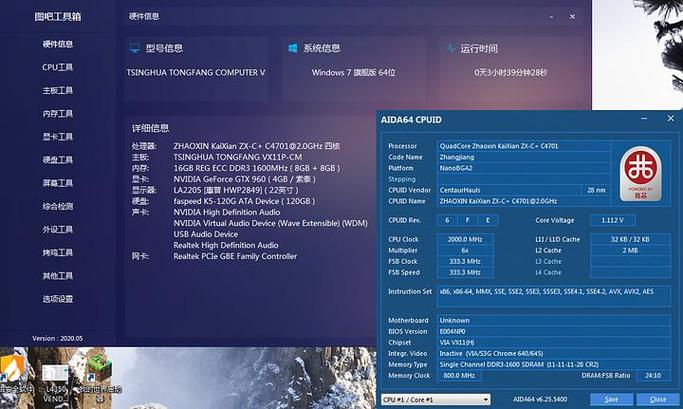The height and width of the screenshot is (409, 683).
Task: Open 主板工具 in the sidebar
Action: 57,90
